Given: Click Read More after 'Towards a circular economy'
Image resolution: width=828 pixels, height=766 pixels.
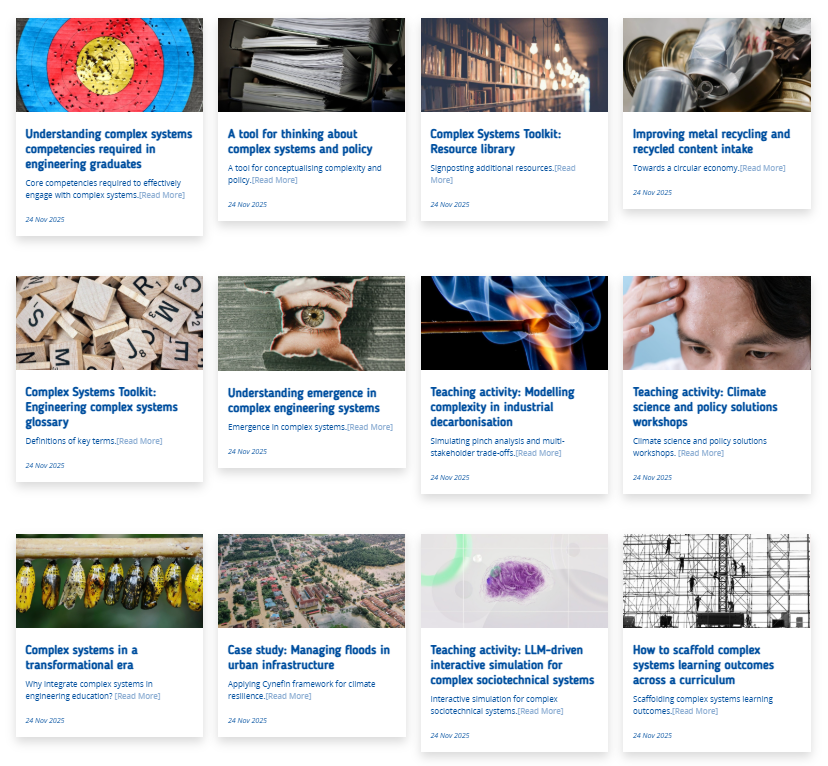Looking at the screenshot, I should point(762,168).
